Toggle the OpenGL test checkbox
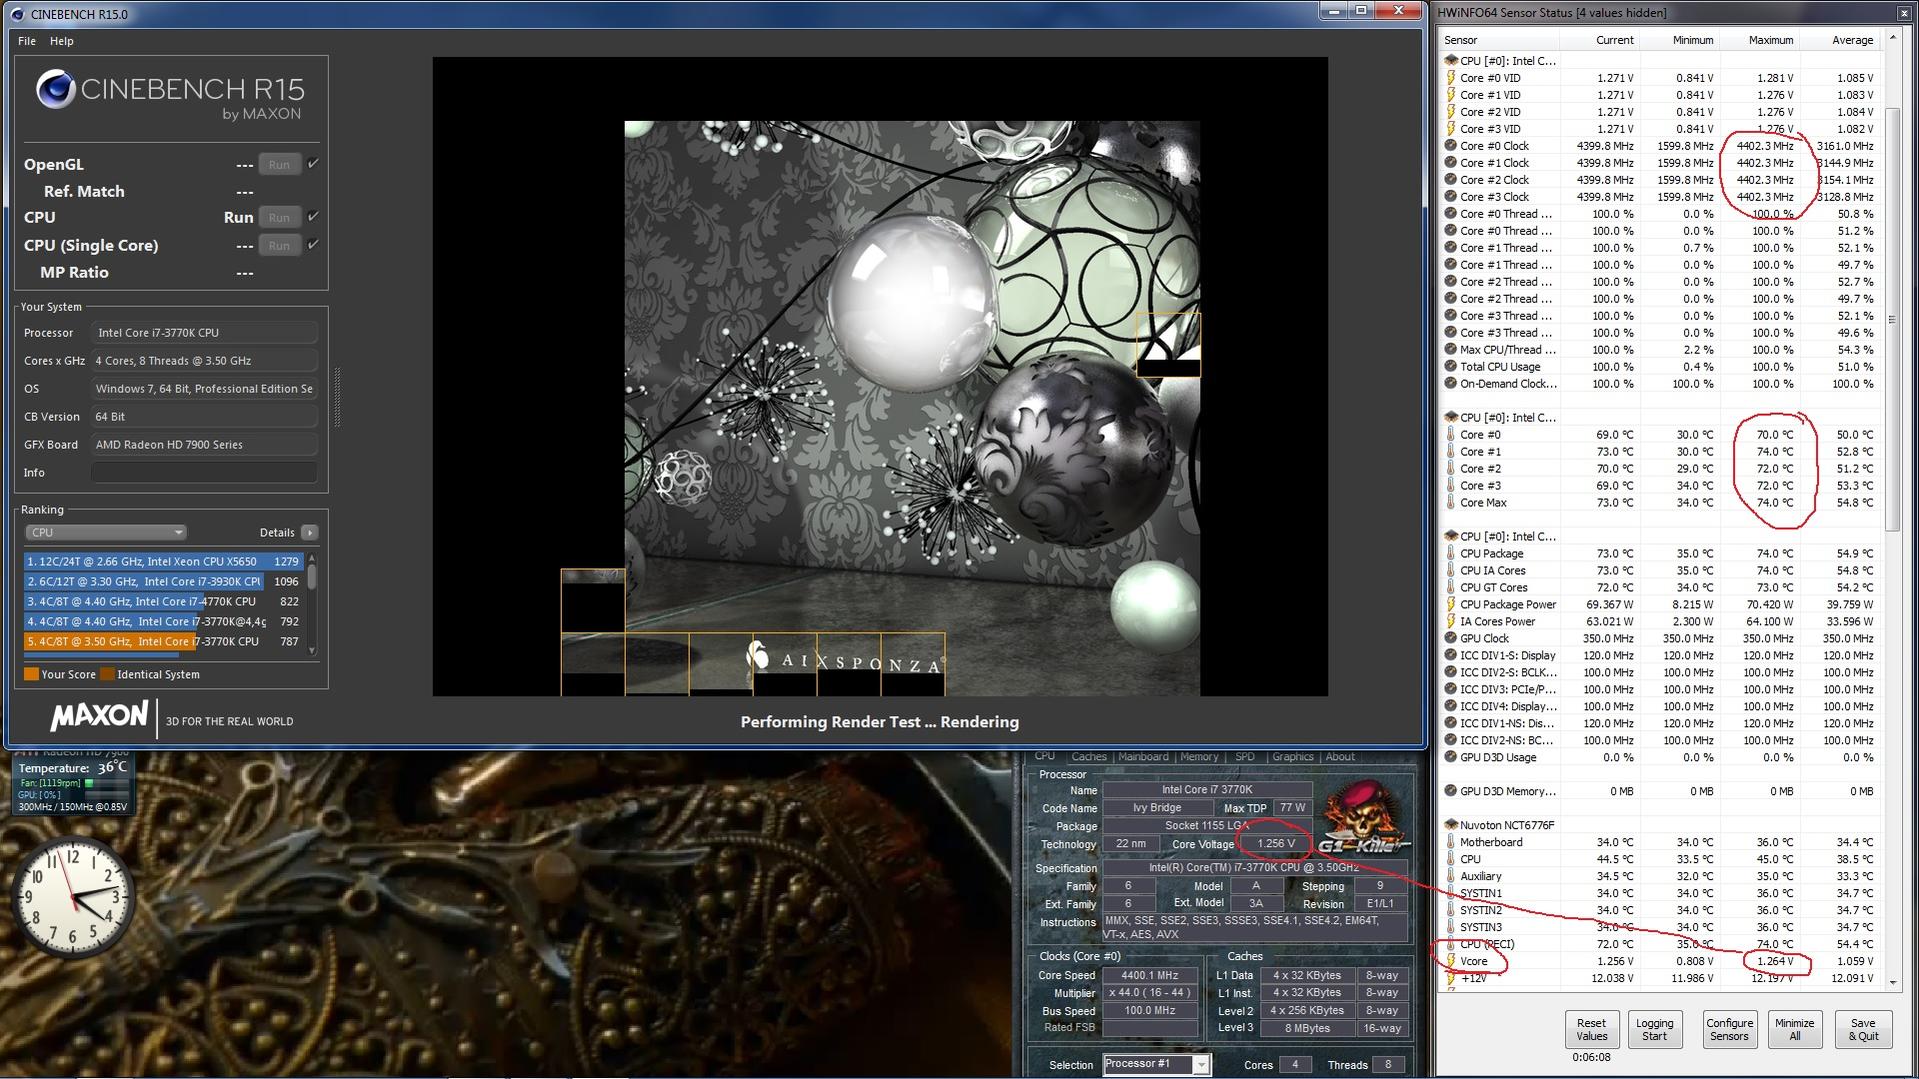1919x1079 pixels. (x=313, y=164)
